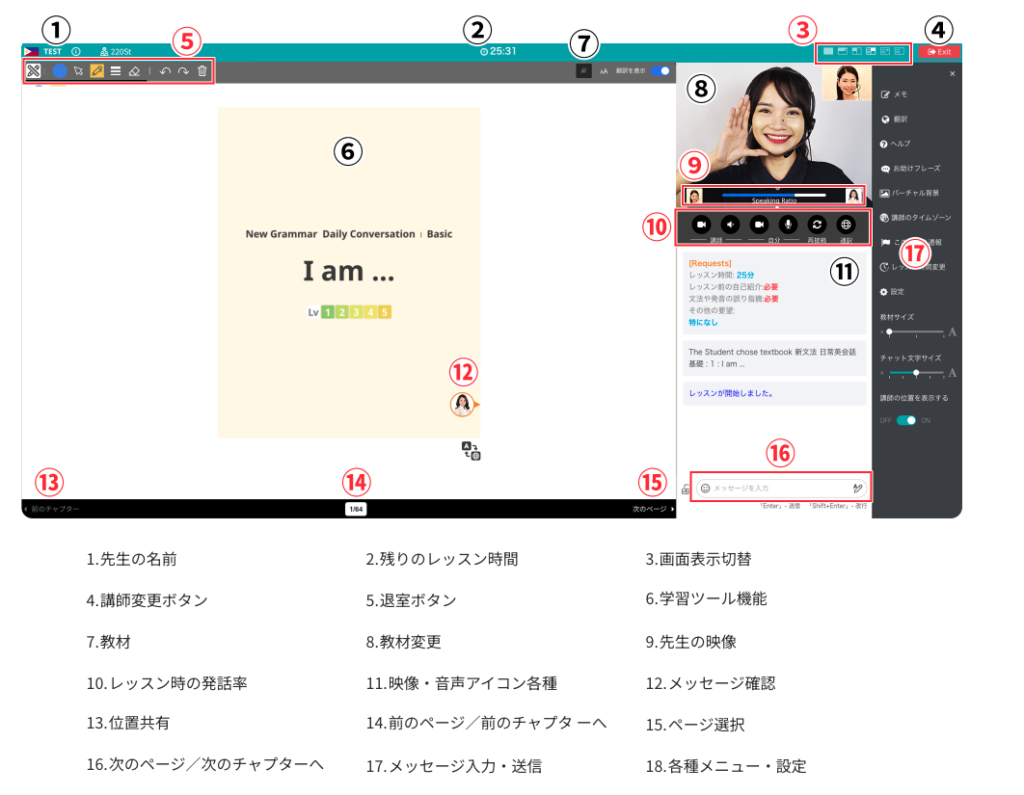Click the blue pen color circle
The image size is (1024, 795).
click(59, 71)
